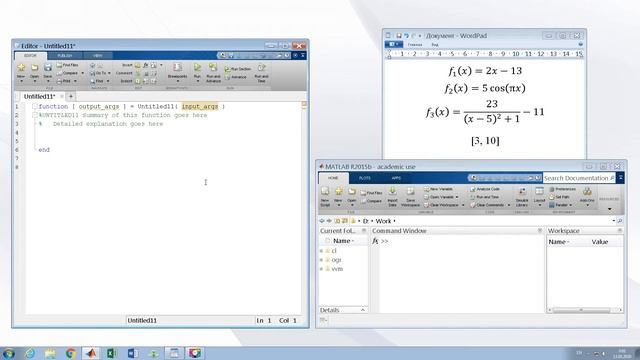Switch to the APPS tab in MATLAB
640x360 pixels.
[x=396, y=178]
